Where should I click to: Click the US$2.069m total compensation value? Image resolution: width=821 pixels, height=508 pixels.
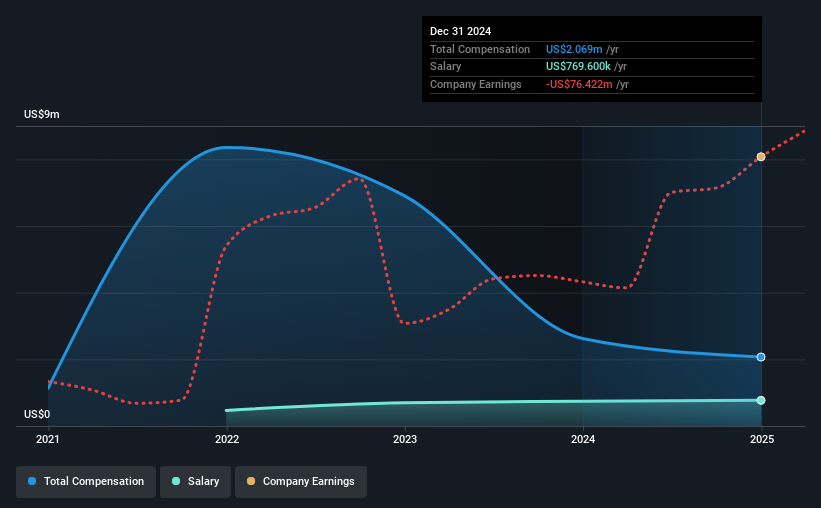click(x=574, y=49)
